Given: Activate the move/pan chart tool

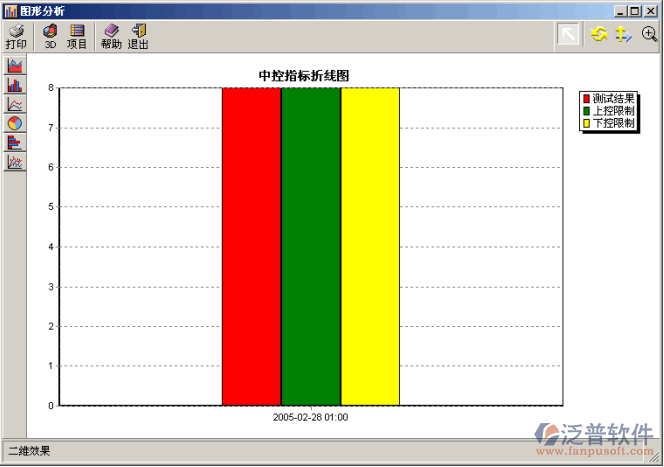Looking at the screenshot, I should (x=622, y=35).
